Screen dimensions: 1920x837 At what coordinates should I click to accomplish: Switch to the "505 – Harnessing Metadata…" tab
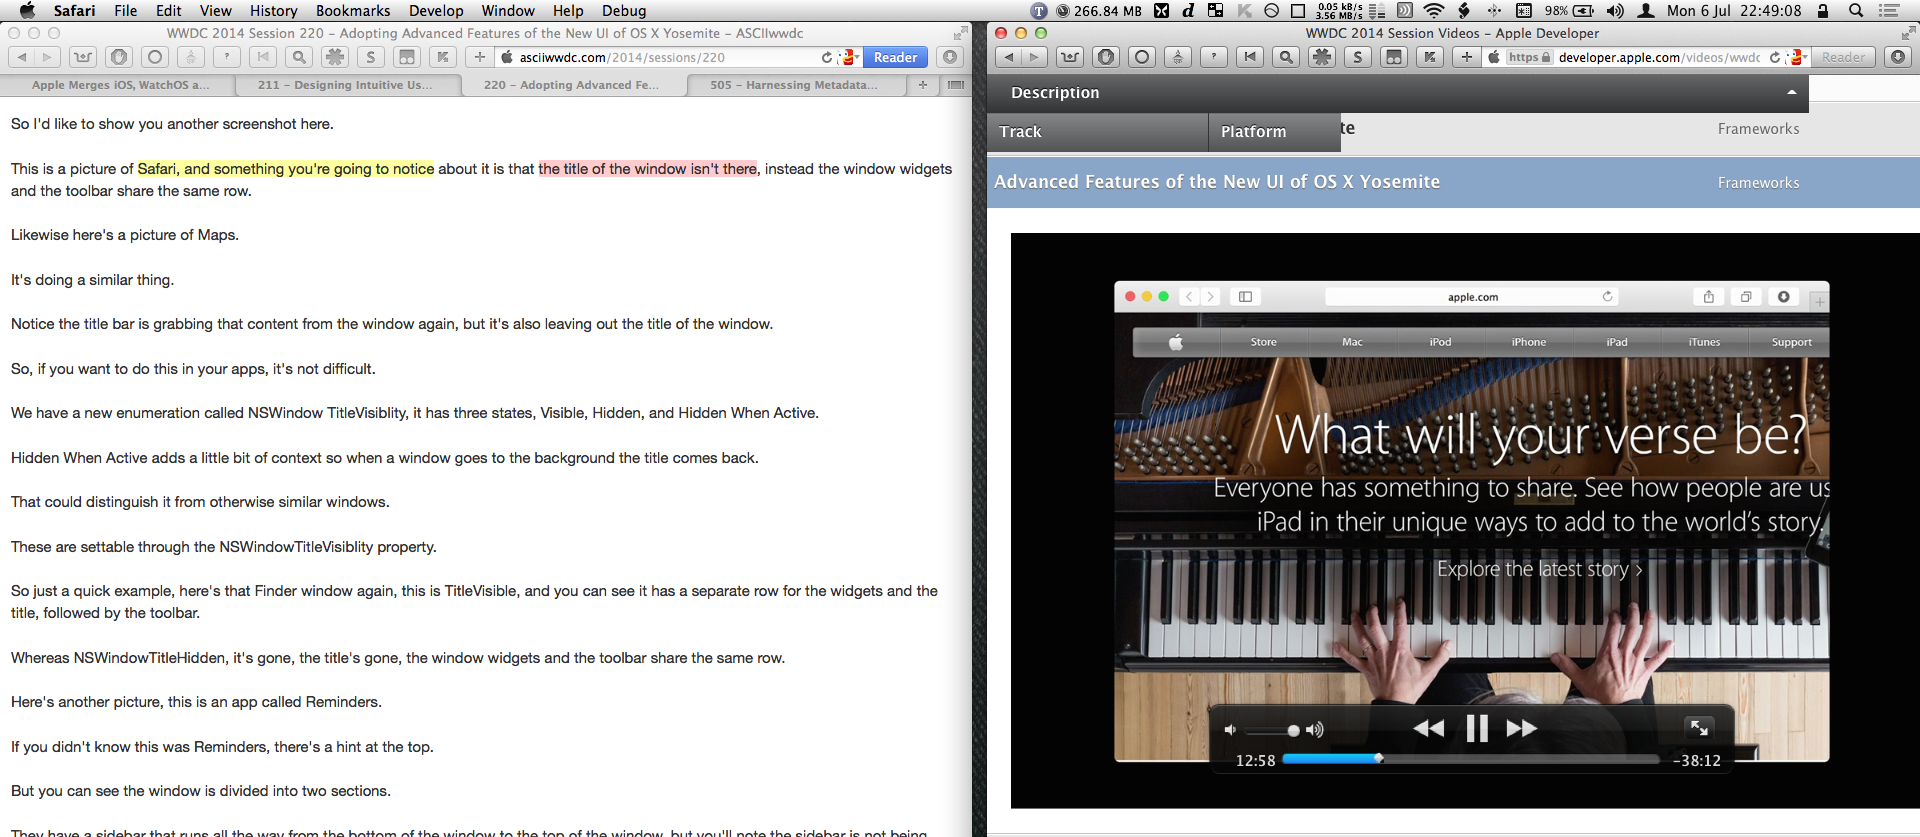[795, 85]
